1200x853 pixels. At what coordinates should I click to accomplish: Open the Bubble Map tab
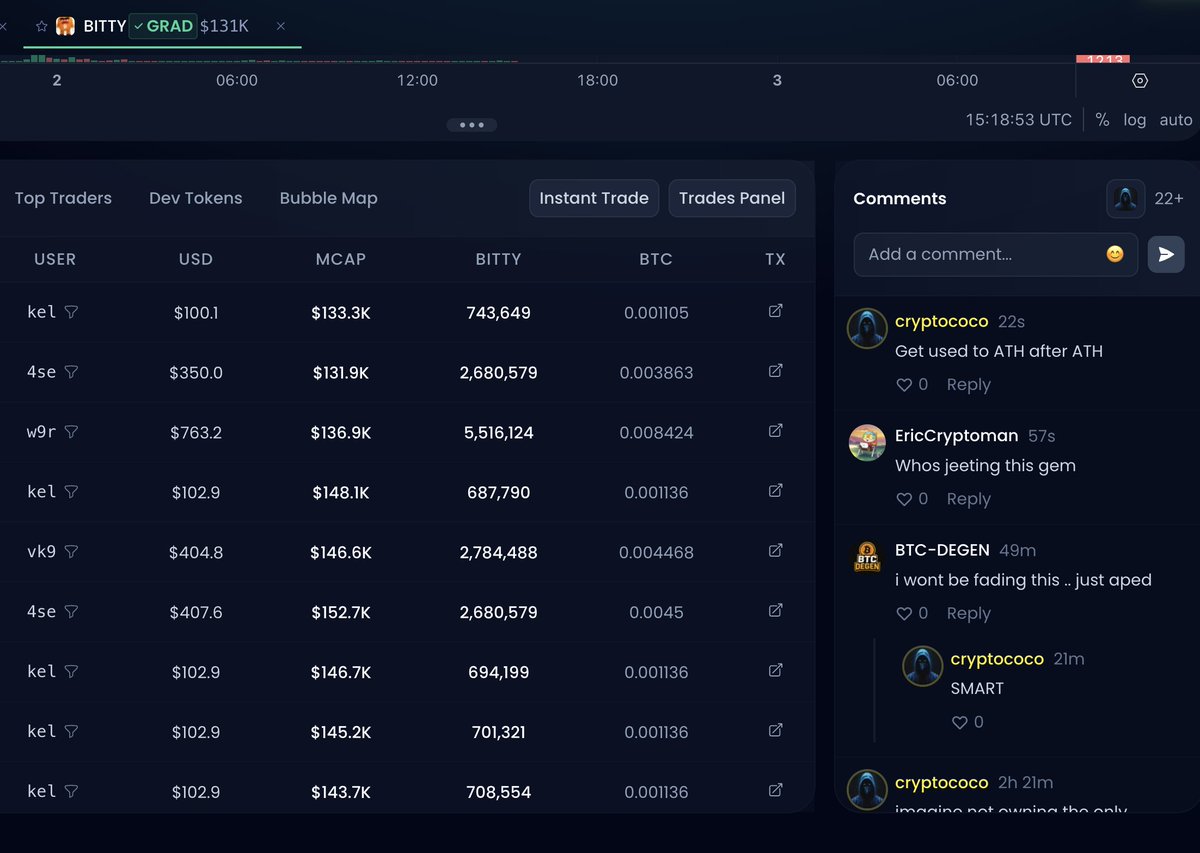click(x=328, y=198)
